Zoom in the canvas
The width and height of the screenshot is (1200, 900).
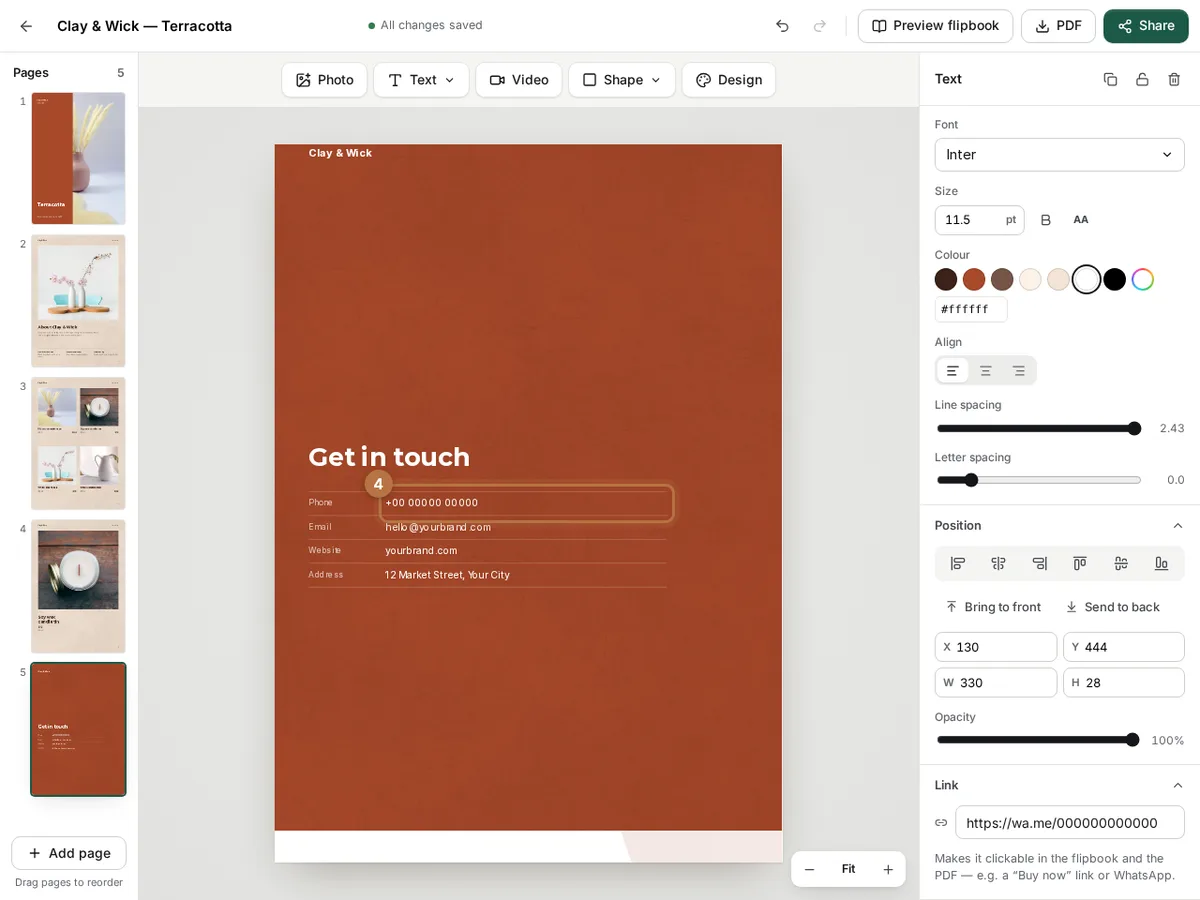888,869
